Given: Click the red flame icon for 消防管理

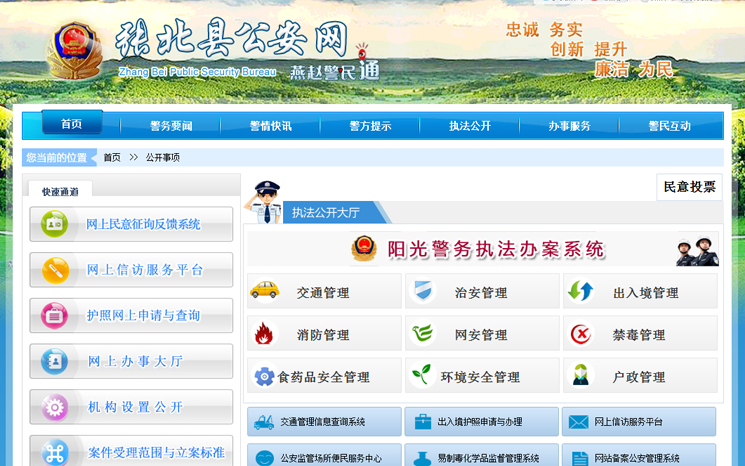Looking at the screenshot, I should 264,334.
